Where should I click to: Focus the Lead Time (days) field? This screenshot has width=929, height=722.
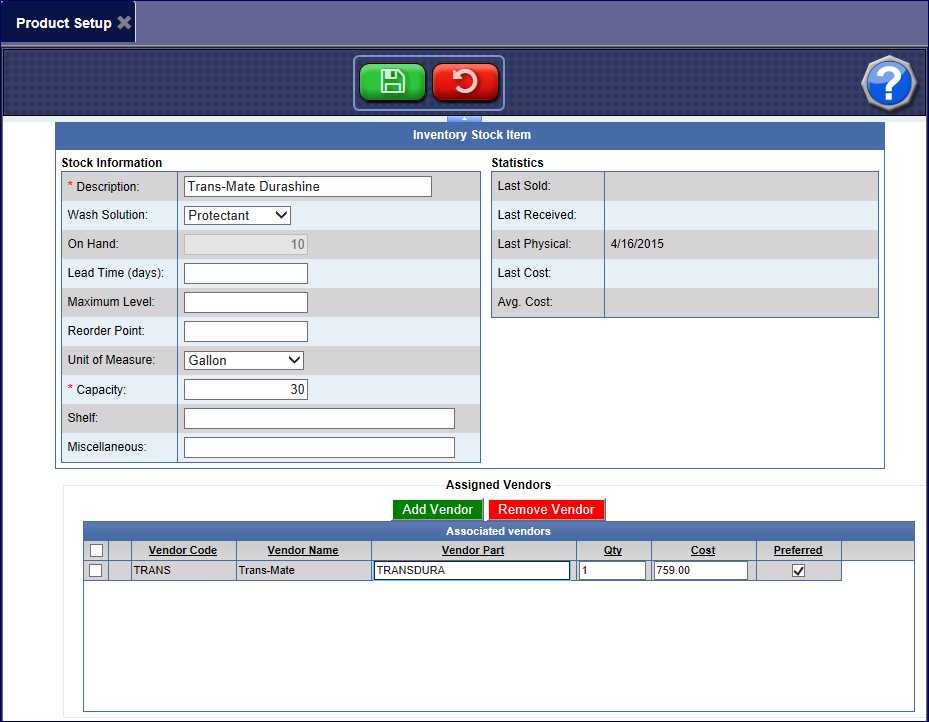tap(246, 273)
